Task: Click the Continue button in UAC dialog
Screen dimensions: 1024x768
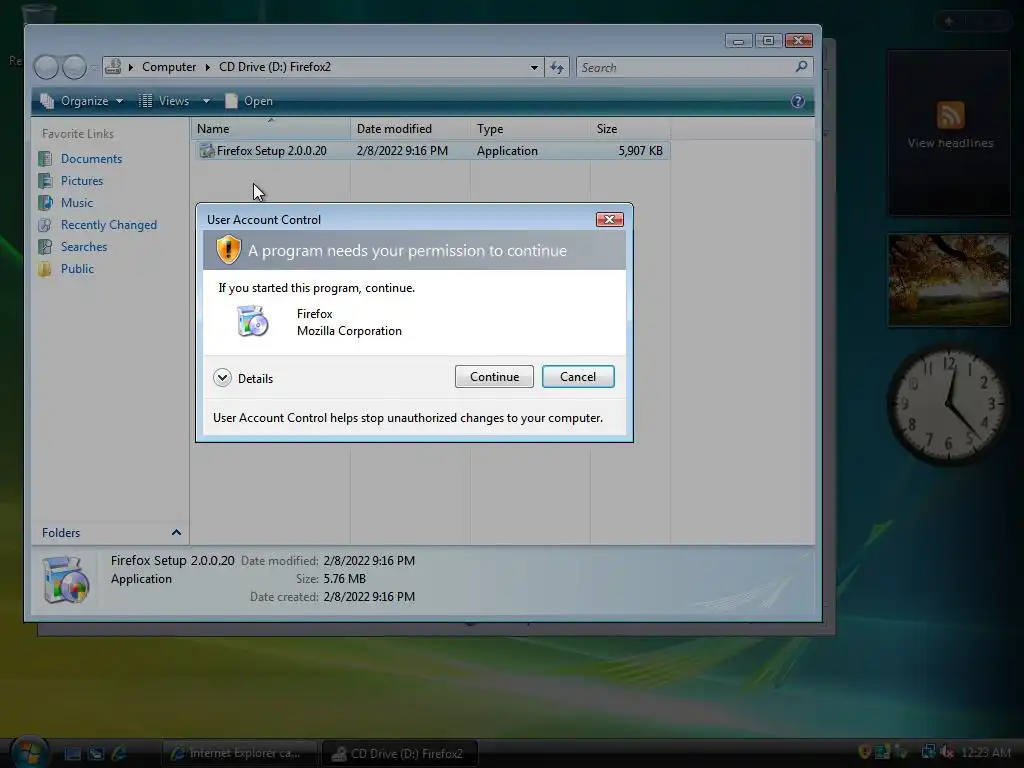Action: (x=494, y=377)
